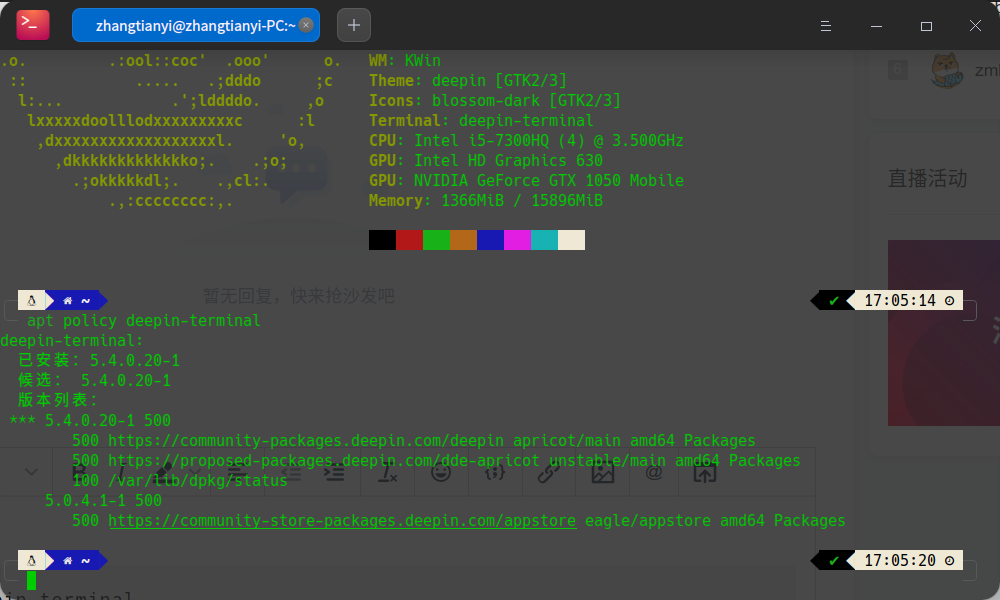Click the '直播活动' heading in background page

(927, 179)
